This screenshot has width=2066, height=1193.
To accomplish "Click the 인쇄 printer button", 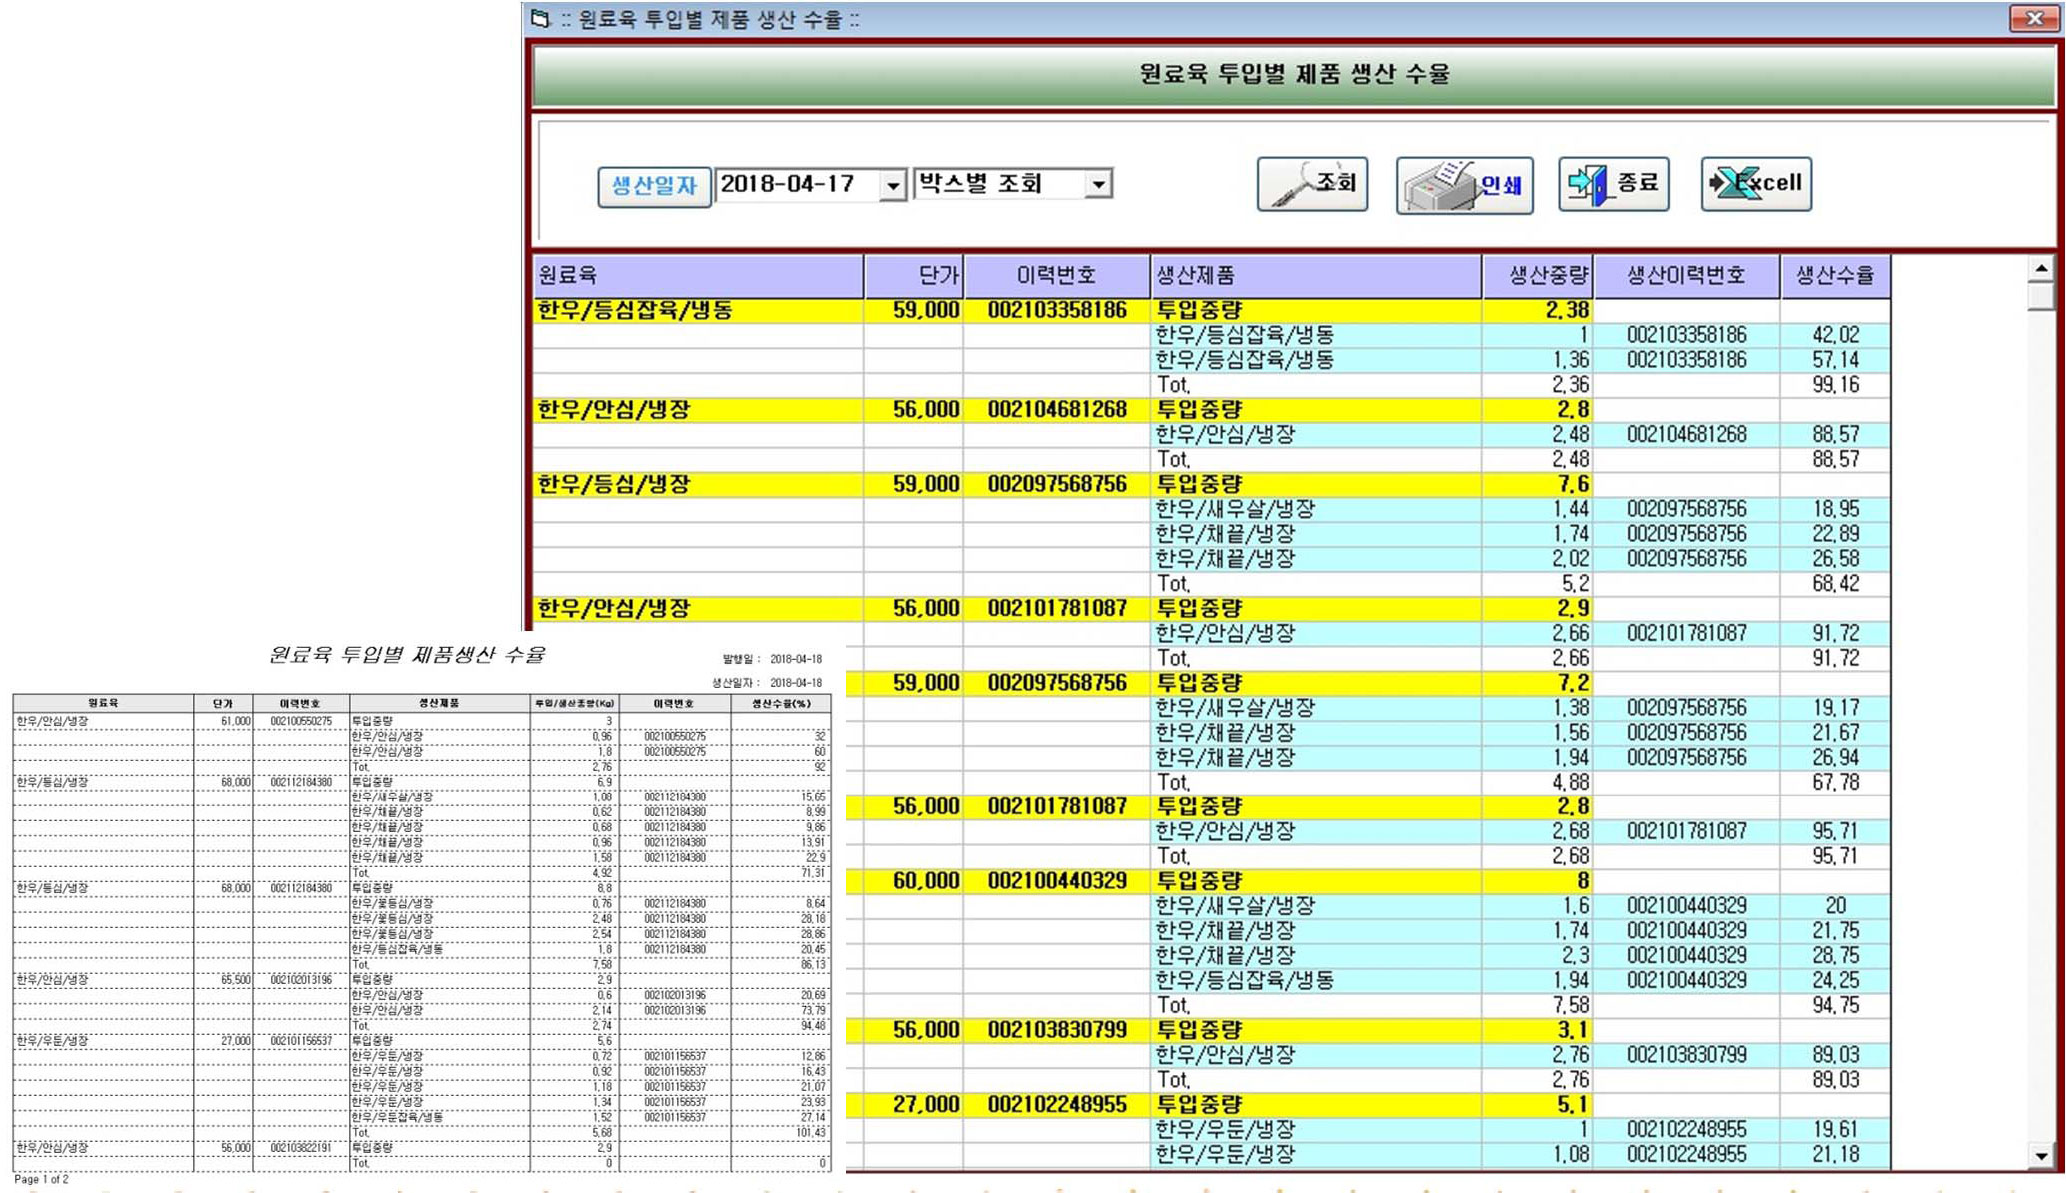I will point(1464,185).
